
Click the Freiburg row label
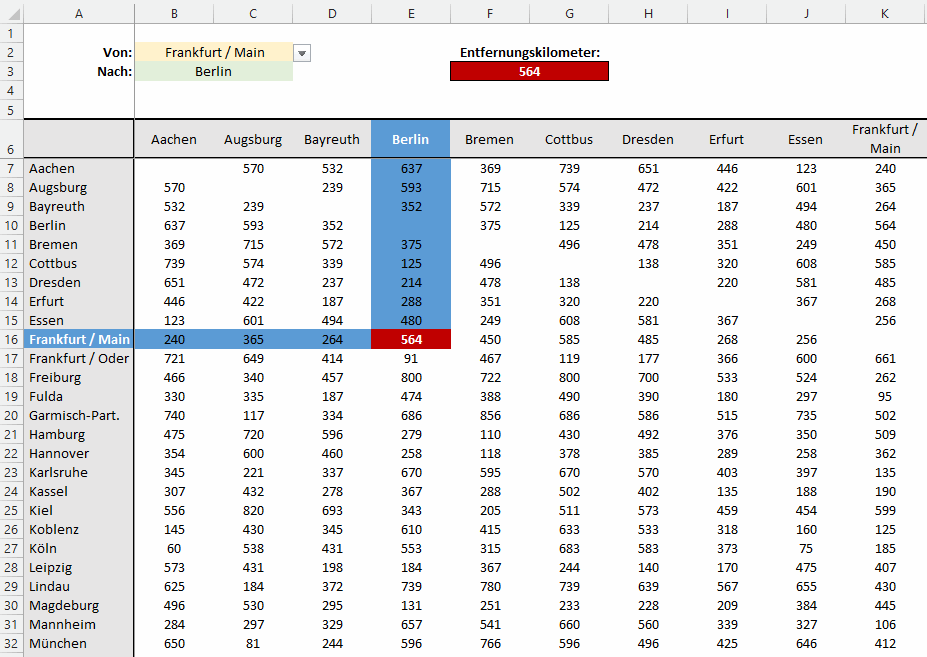click(x=55, y=377)
